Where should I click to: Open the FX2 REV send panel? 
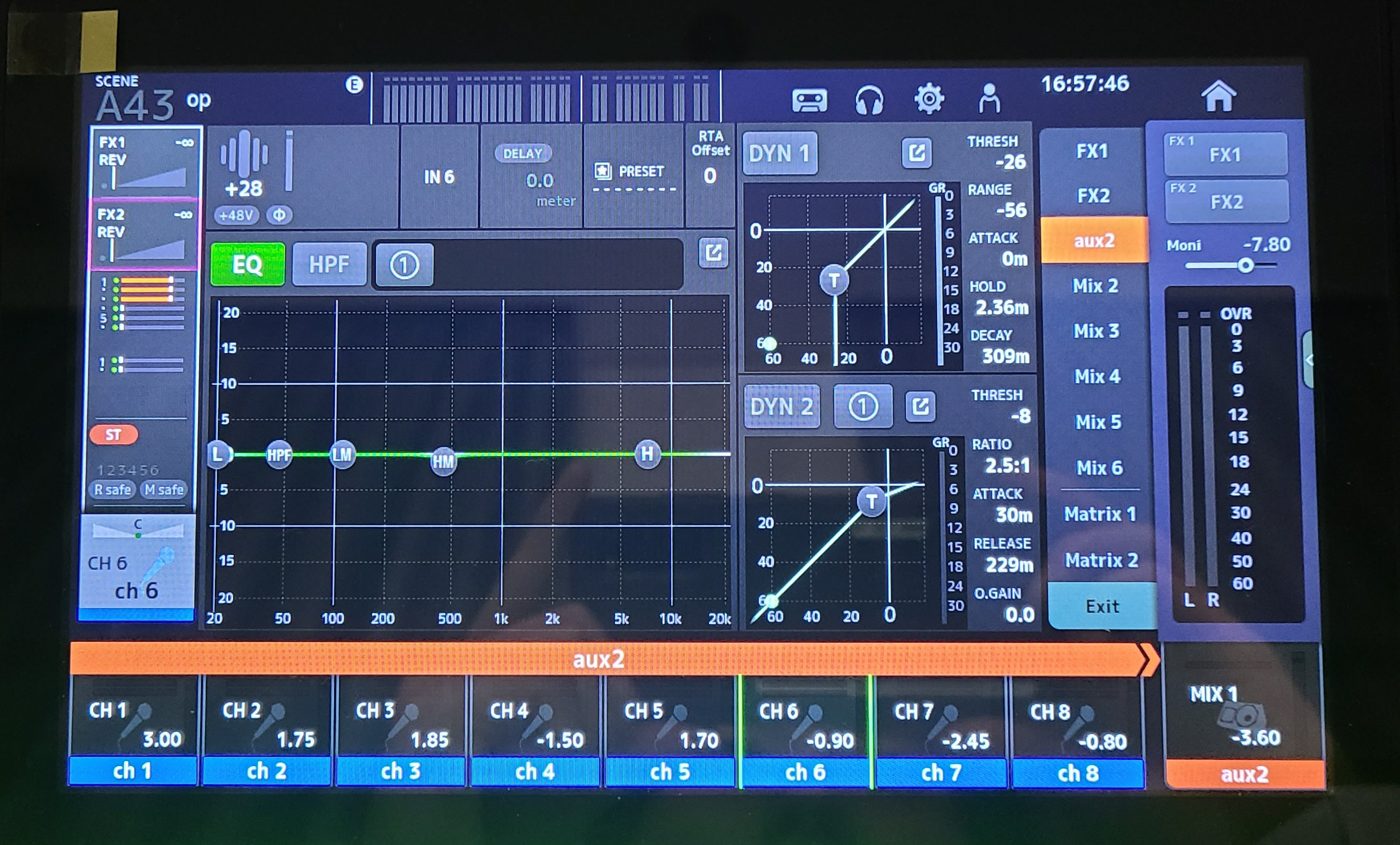click(x=145, y=234)
